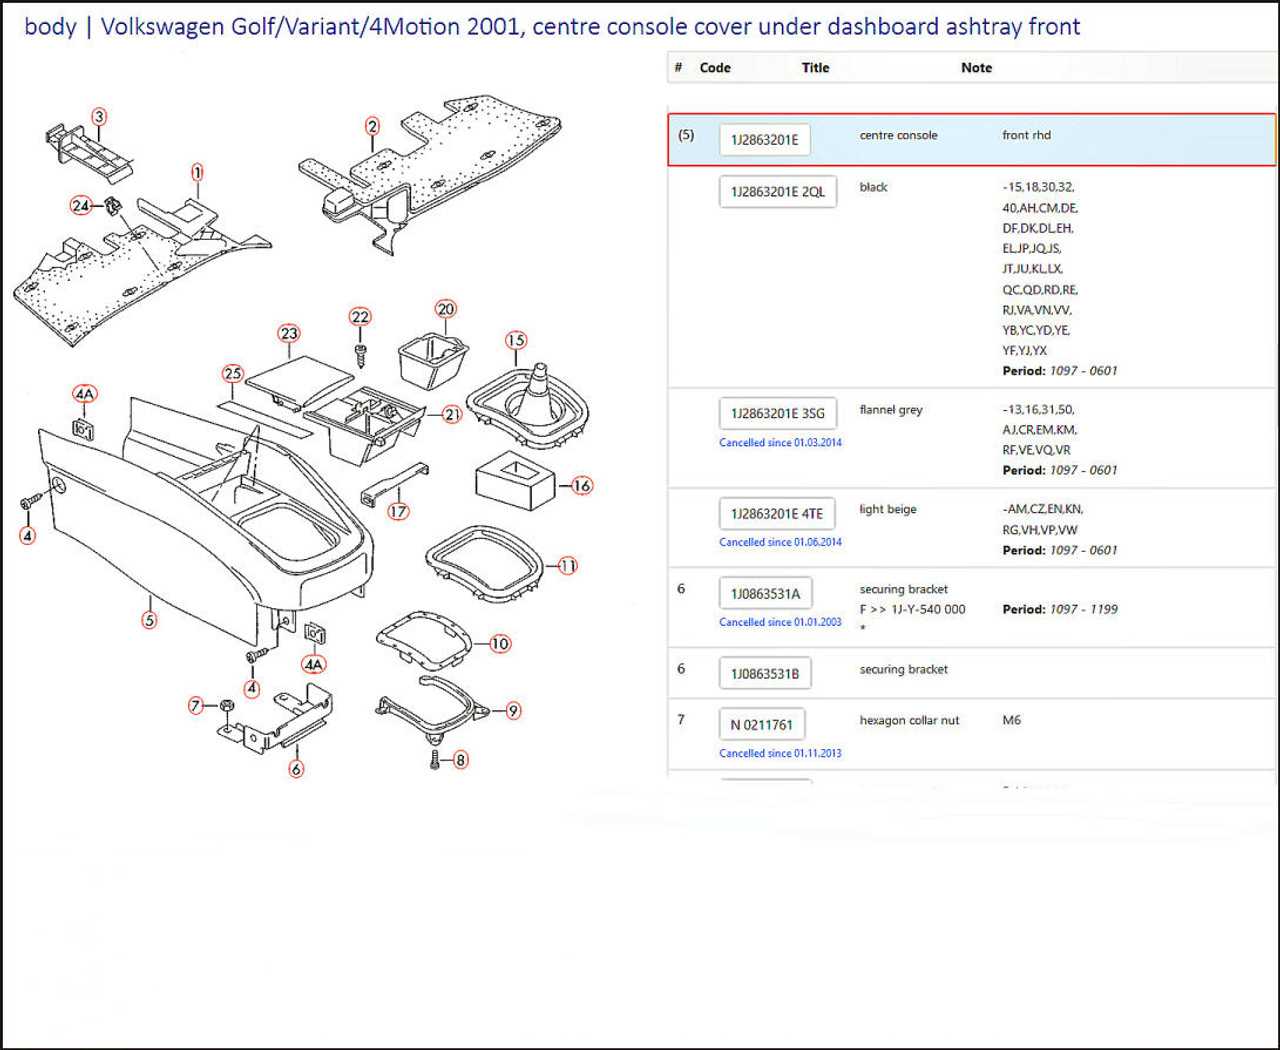
Task: Select callout number 24 clip
Action: click(x=81, y=205)
